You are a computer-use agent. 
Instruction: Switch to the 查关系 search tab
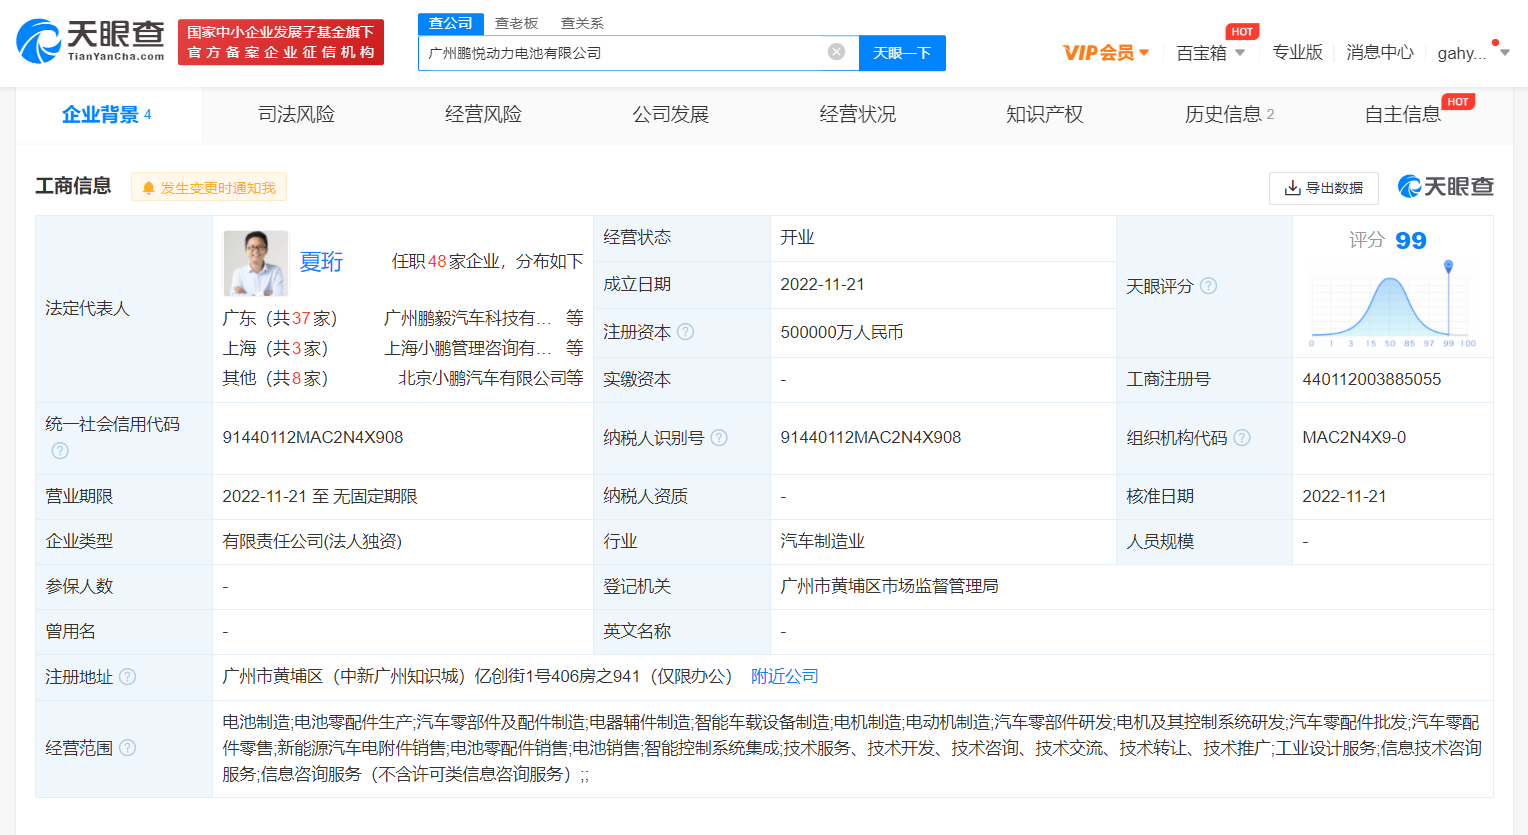click(x=582, y=23)
